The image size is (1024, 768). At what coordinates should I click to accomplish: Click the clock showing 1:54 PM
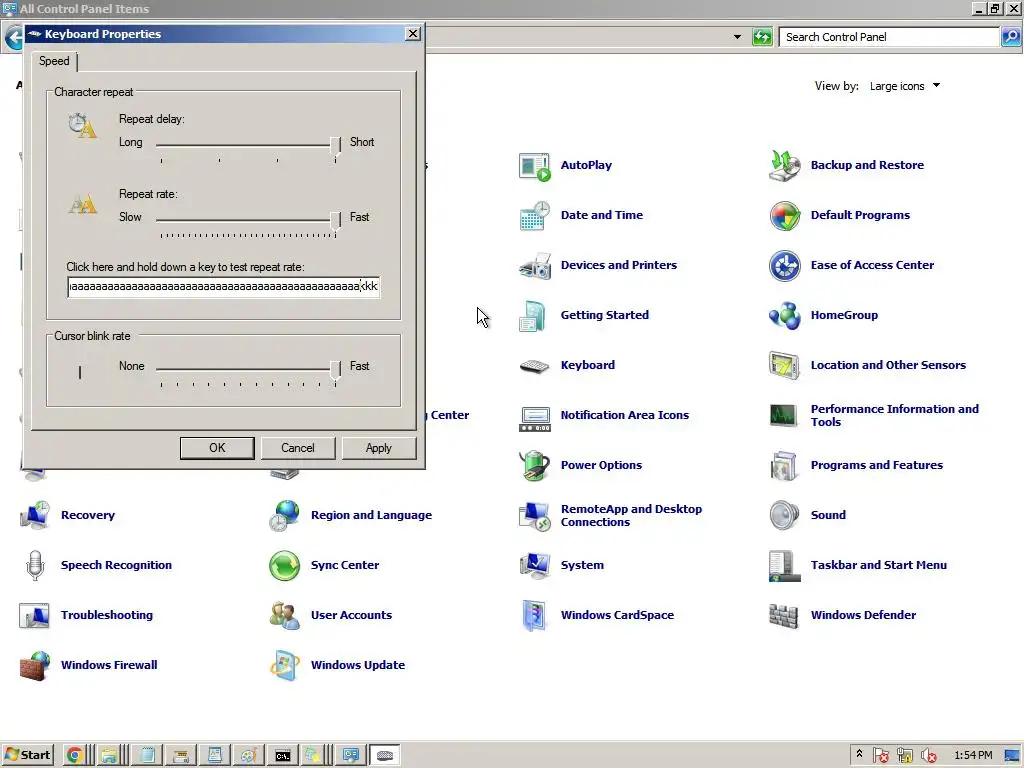973,755
